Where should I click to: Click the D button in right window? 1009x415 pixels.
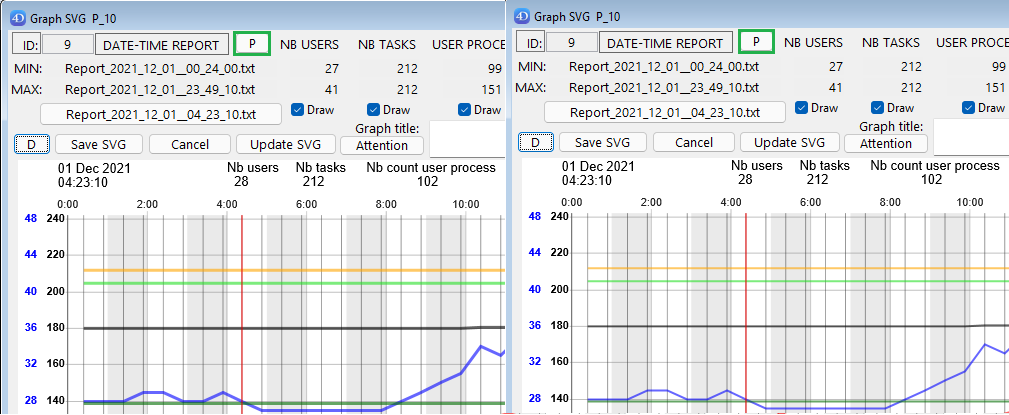pos(534,143)
